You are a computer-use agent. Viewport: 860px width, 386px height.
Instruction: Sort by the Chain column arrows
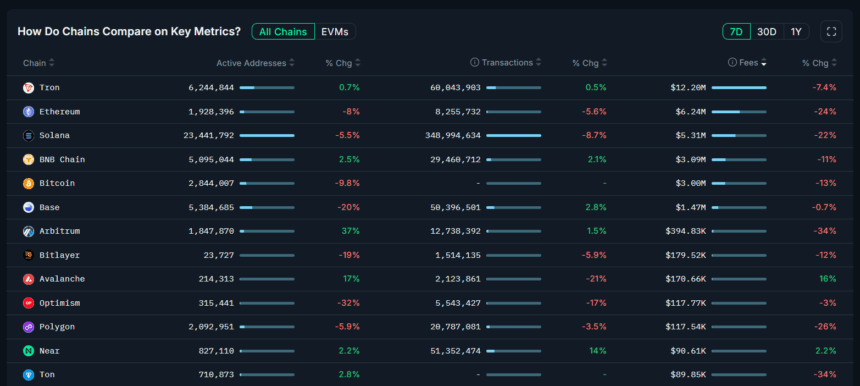point(52,63)
